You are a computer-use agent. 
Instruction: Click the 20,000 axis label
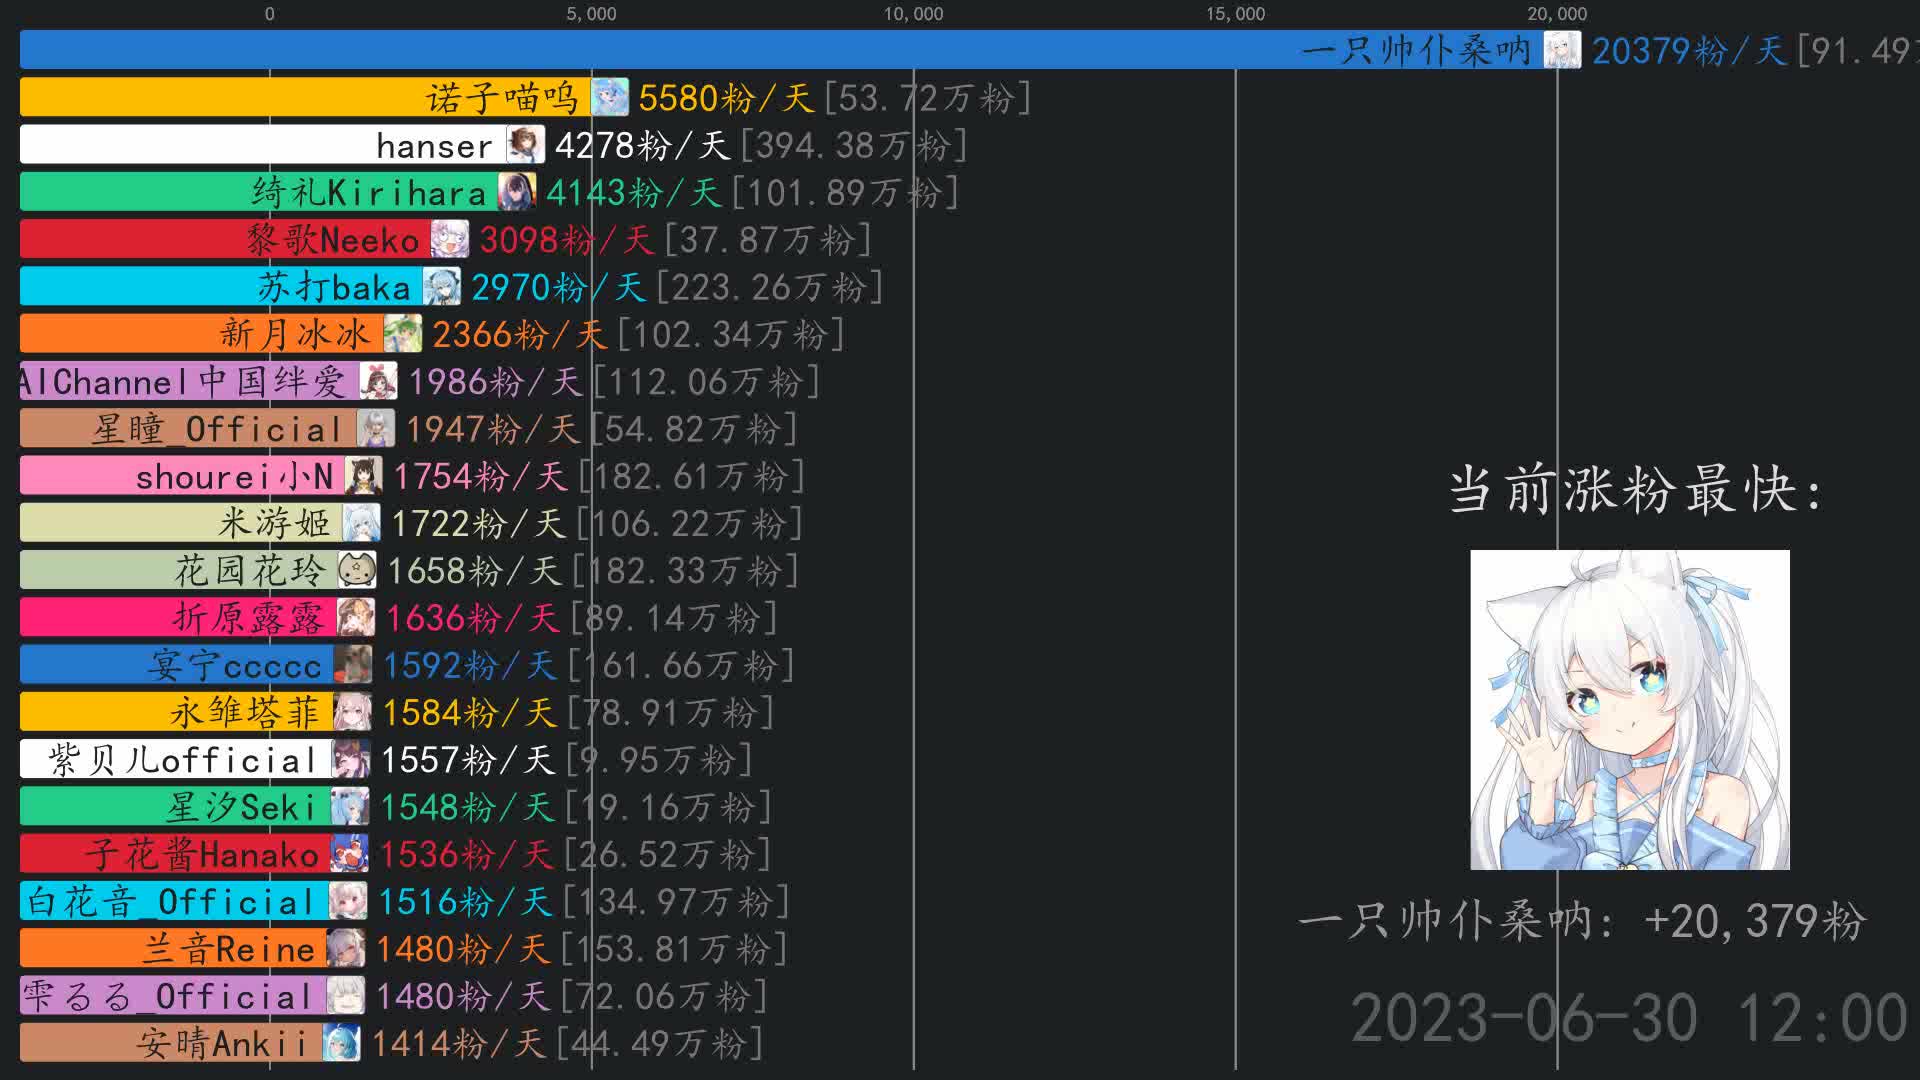[x=1560, y=14]
